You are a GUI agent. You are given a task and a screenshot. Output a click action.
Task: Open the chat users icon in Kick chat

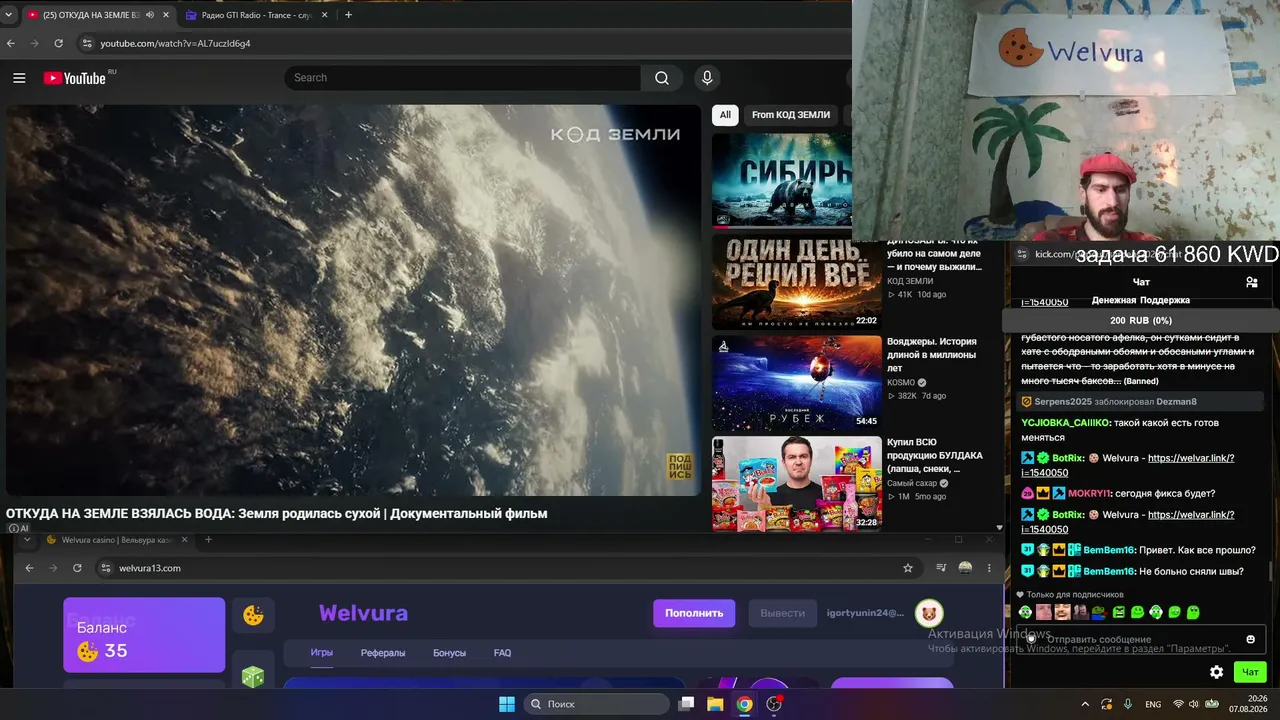(1251, 282)
